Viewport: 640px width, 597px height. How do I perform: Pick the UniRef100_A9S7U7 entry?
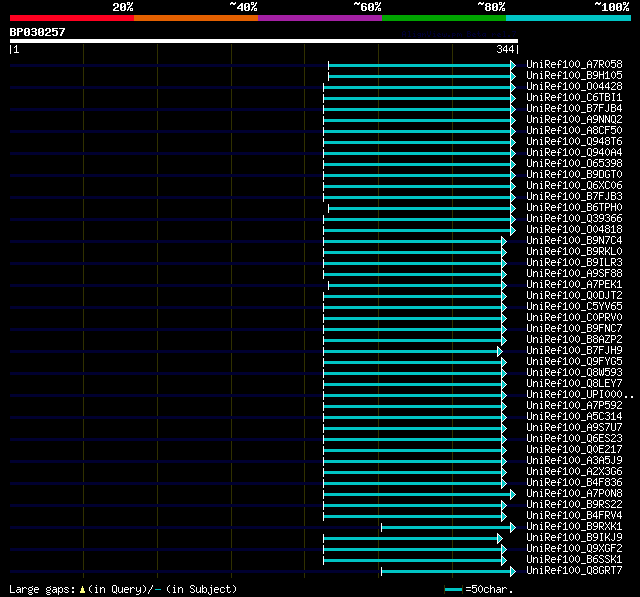tap(574, 428)
